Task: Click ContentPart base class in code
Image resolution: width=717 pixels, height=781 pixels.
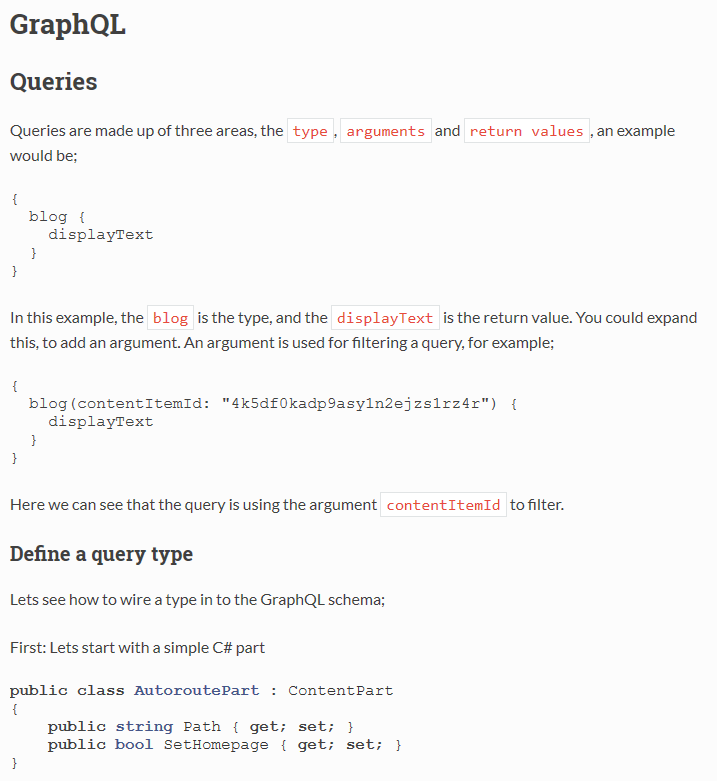Action: click(x=341, y=690)
